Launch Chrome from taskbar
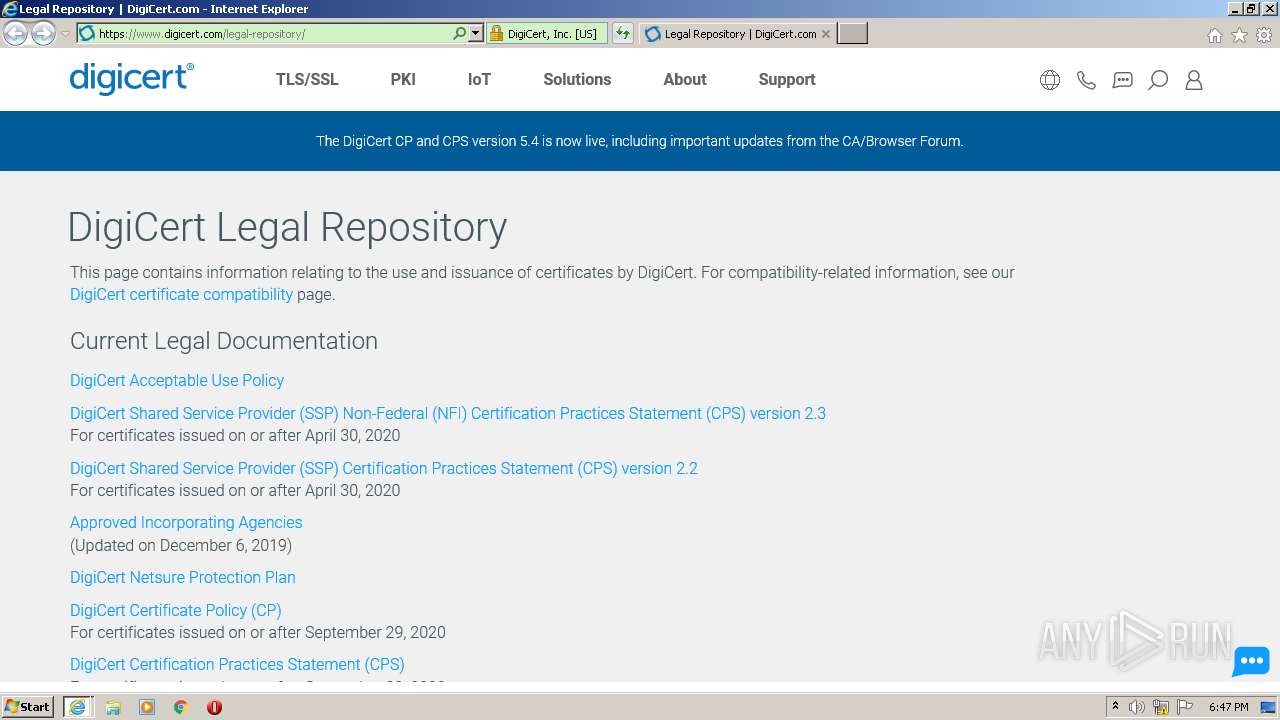 tap(181, 707)
